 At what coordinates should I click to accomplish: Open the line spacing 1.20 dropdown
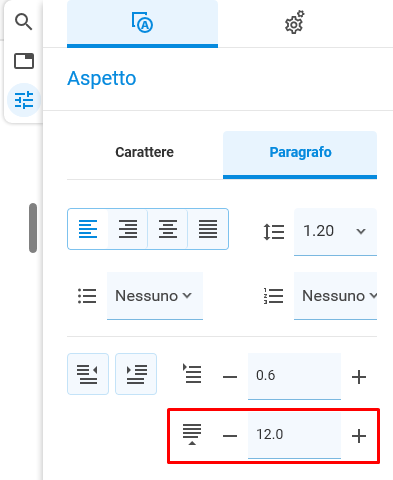[335, 231]
